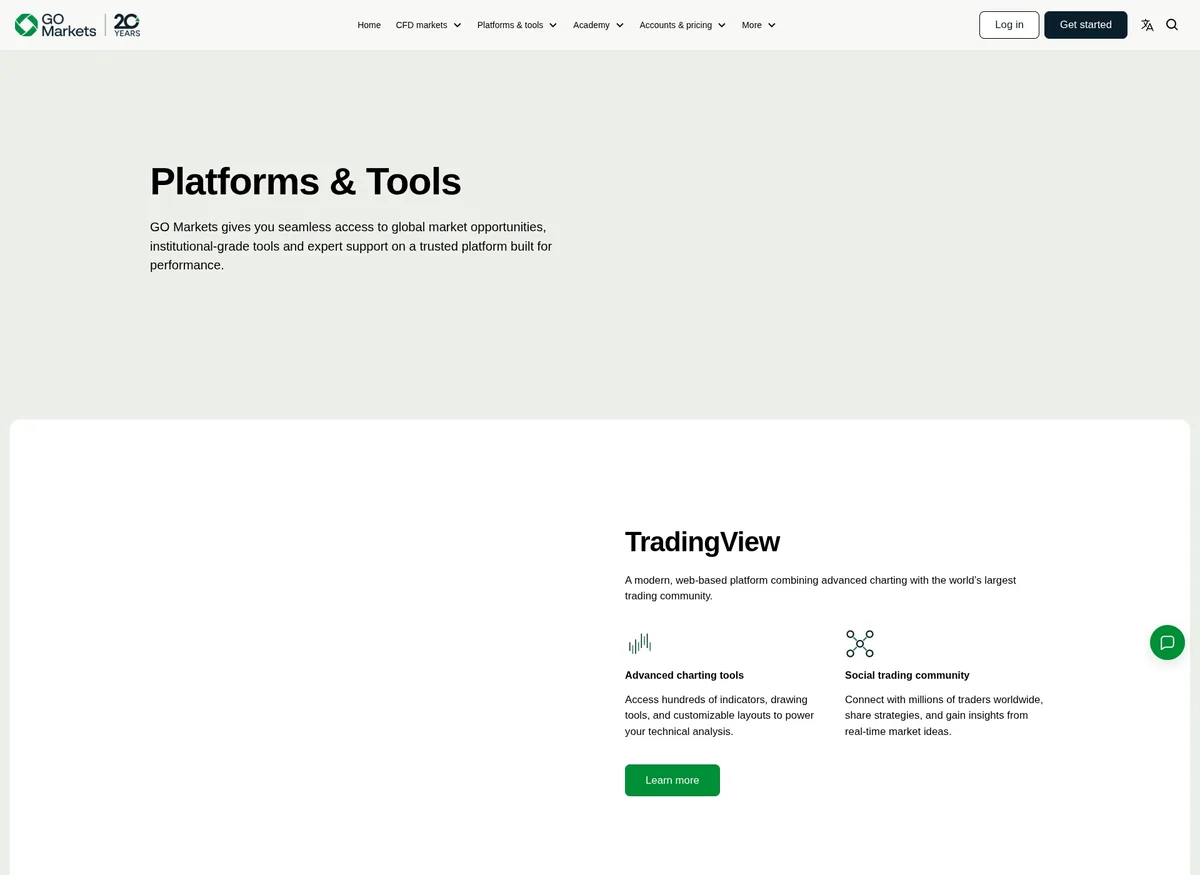The width and height of the screenshot is (1200, 875).
Task: Click the GO Markets logo
Action: 56,25
